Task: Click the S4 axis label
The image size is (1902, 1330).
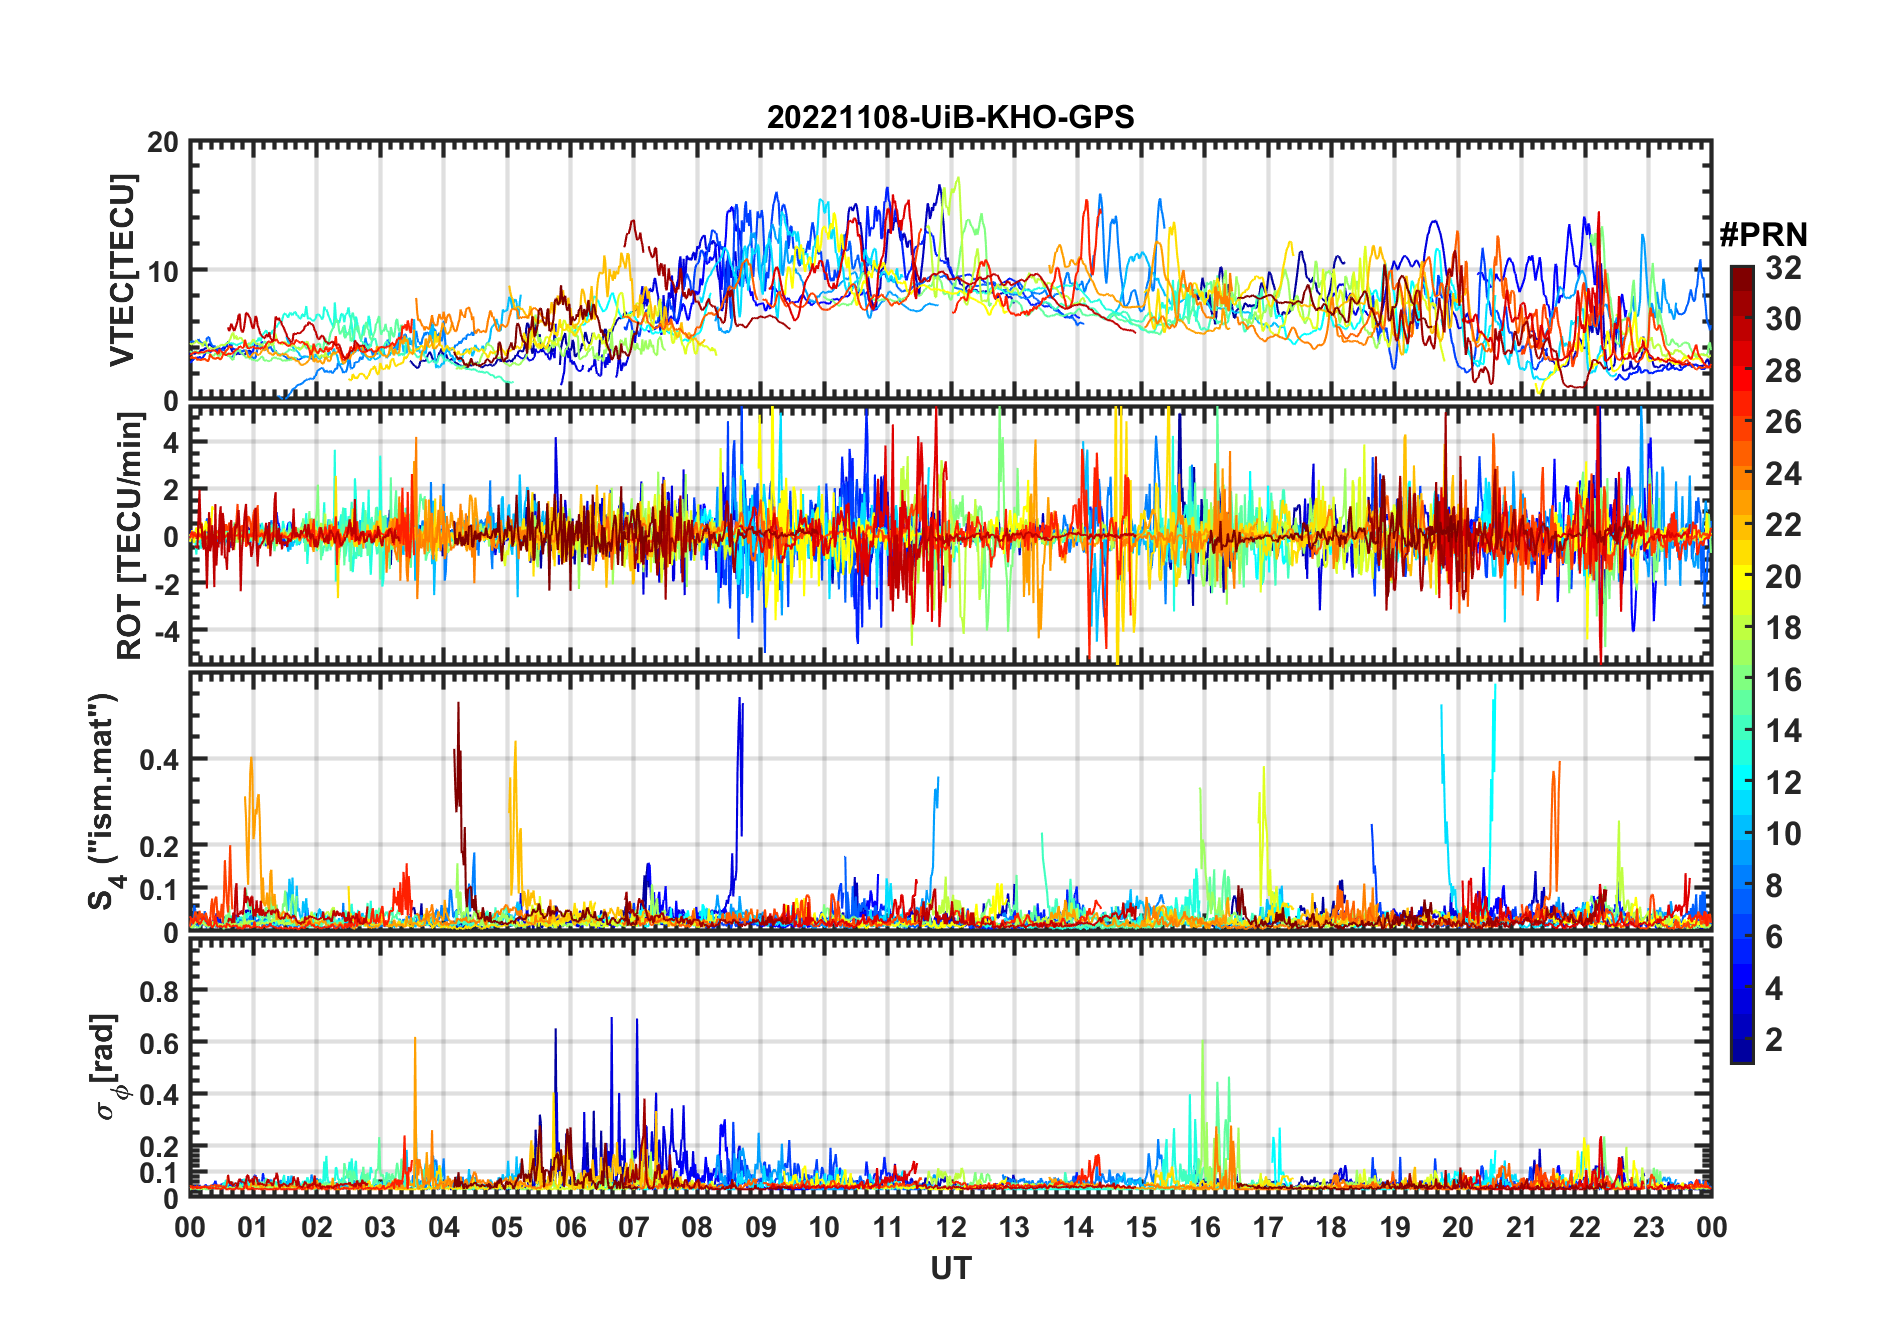Action: tap(103, 802)
